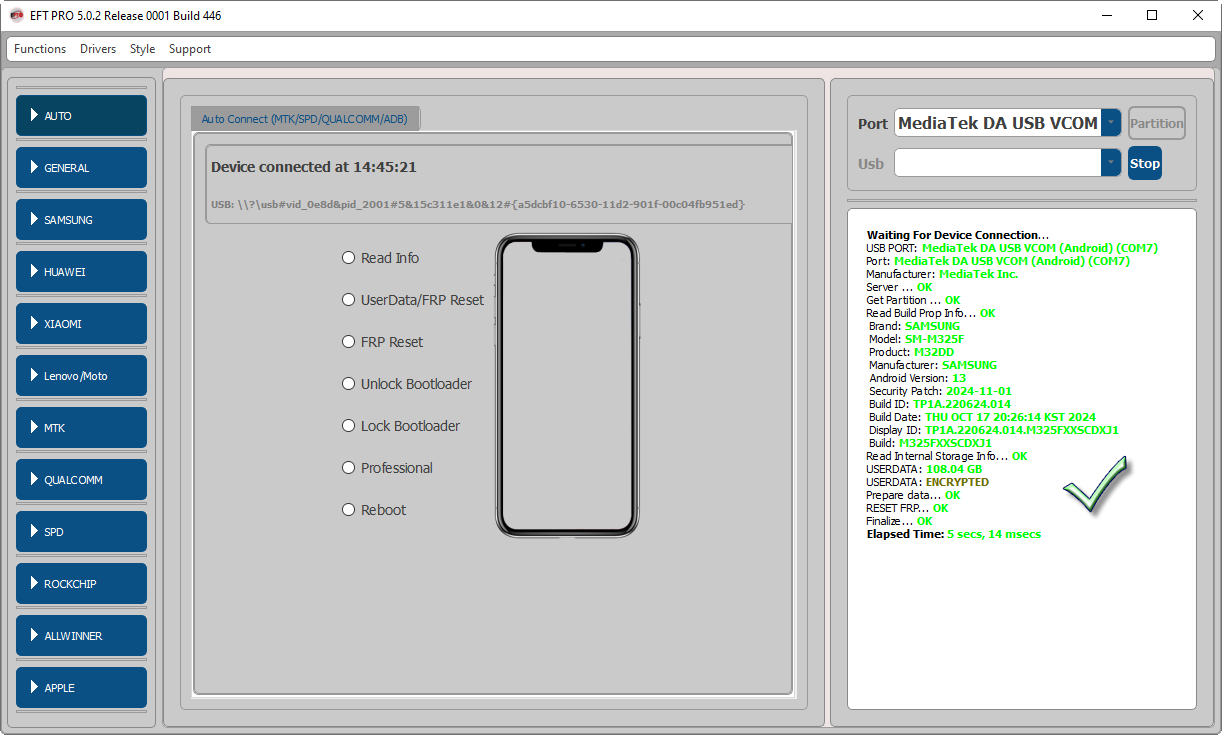The image size is (1222, 735).
Task: Open the Style menu
Action: click(142, 49)
